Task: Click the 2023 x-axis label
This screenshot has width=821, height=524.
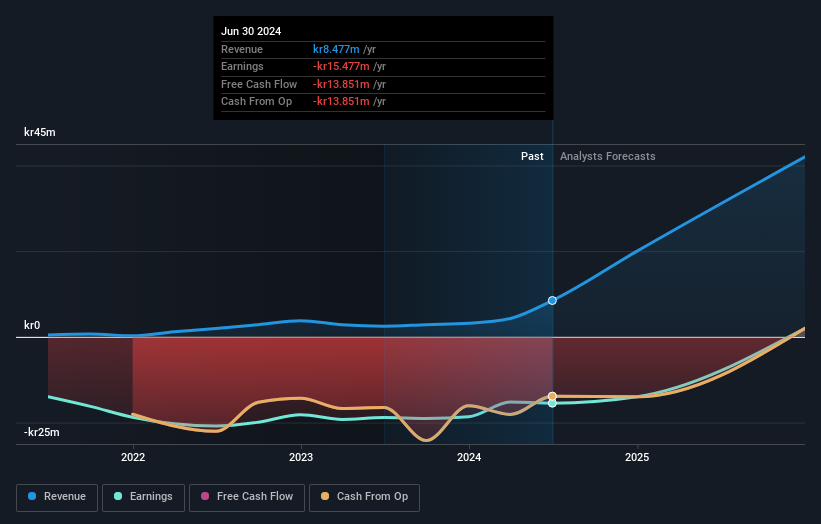Action: pos(301,458)
